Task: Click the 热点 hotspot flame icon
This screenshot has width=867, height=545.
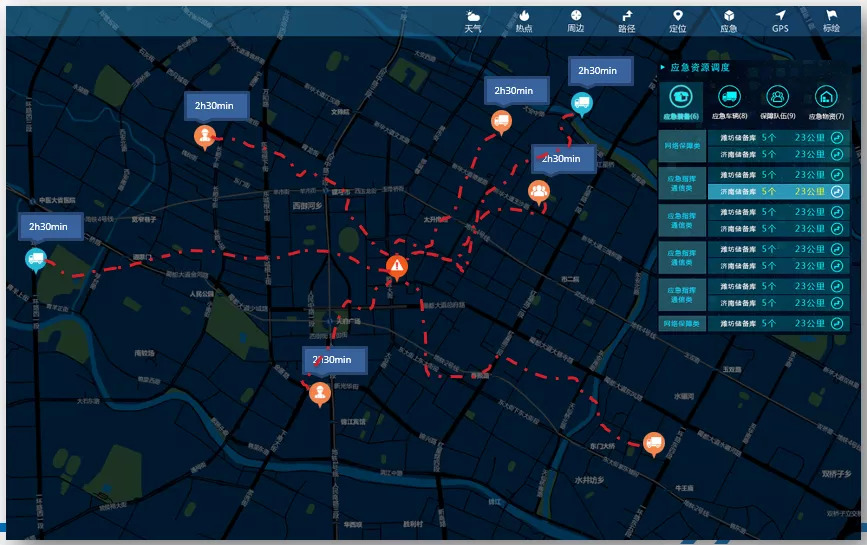Action: pos(524,20)
